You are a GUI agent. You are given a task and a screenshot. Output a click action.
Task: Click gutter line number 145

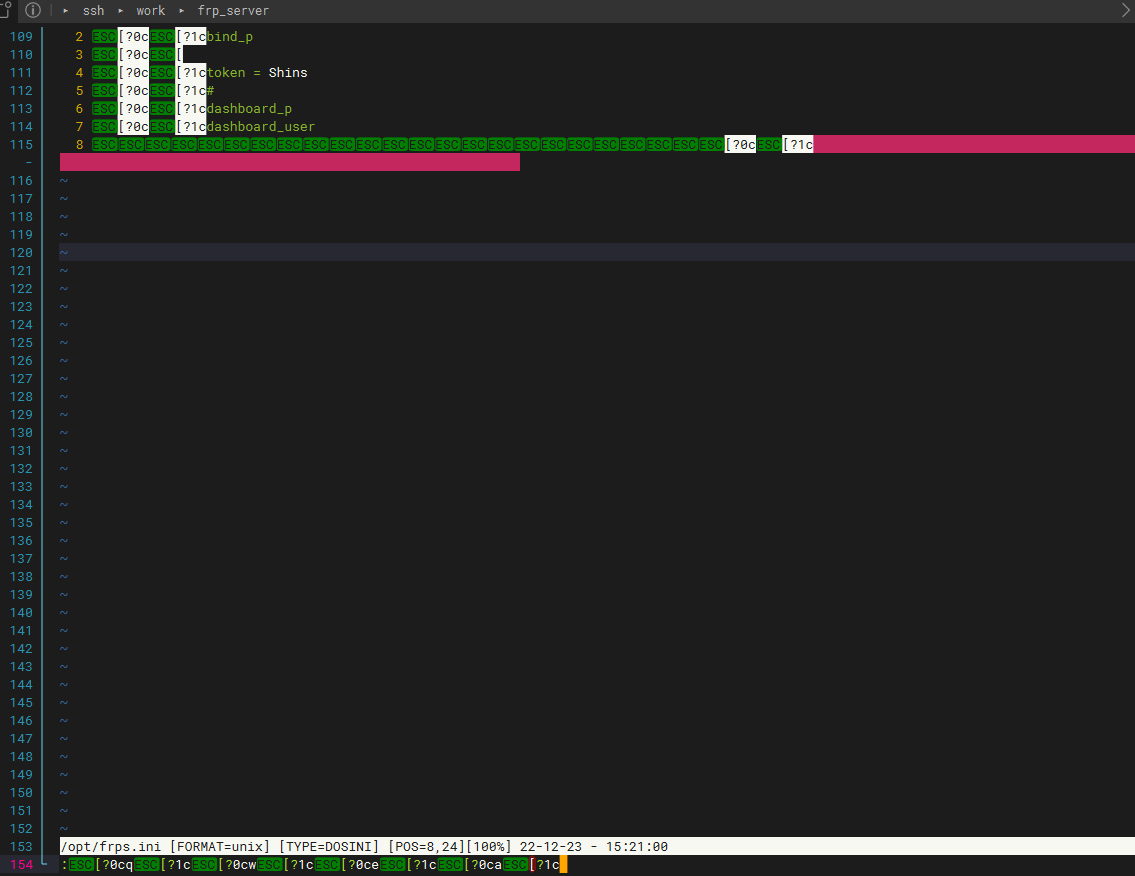tap(21, 702)
